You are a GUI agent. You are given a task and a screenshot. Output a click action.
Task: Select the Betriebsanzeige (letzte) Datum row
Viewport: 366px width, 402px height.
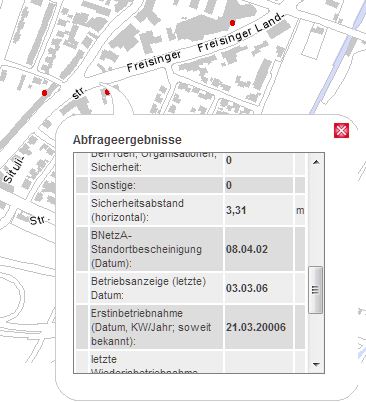[x=190, y=288]
